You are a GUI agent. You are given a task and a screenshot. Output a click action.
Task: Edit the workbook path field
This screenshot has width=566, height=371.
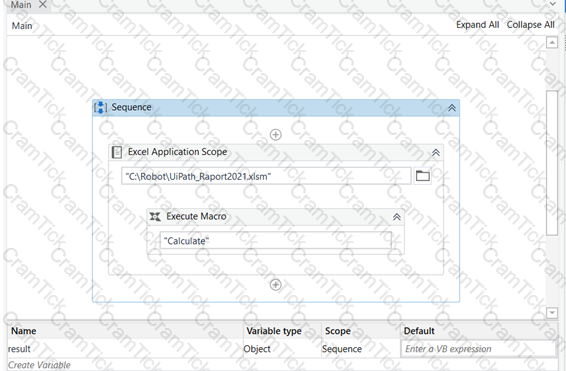point(266,176)
